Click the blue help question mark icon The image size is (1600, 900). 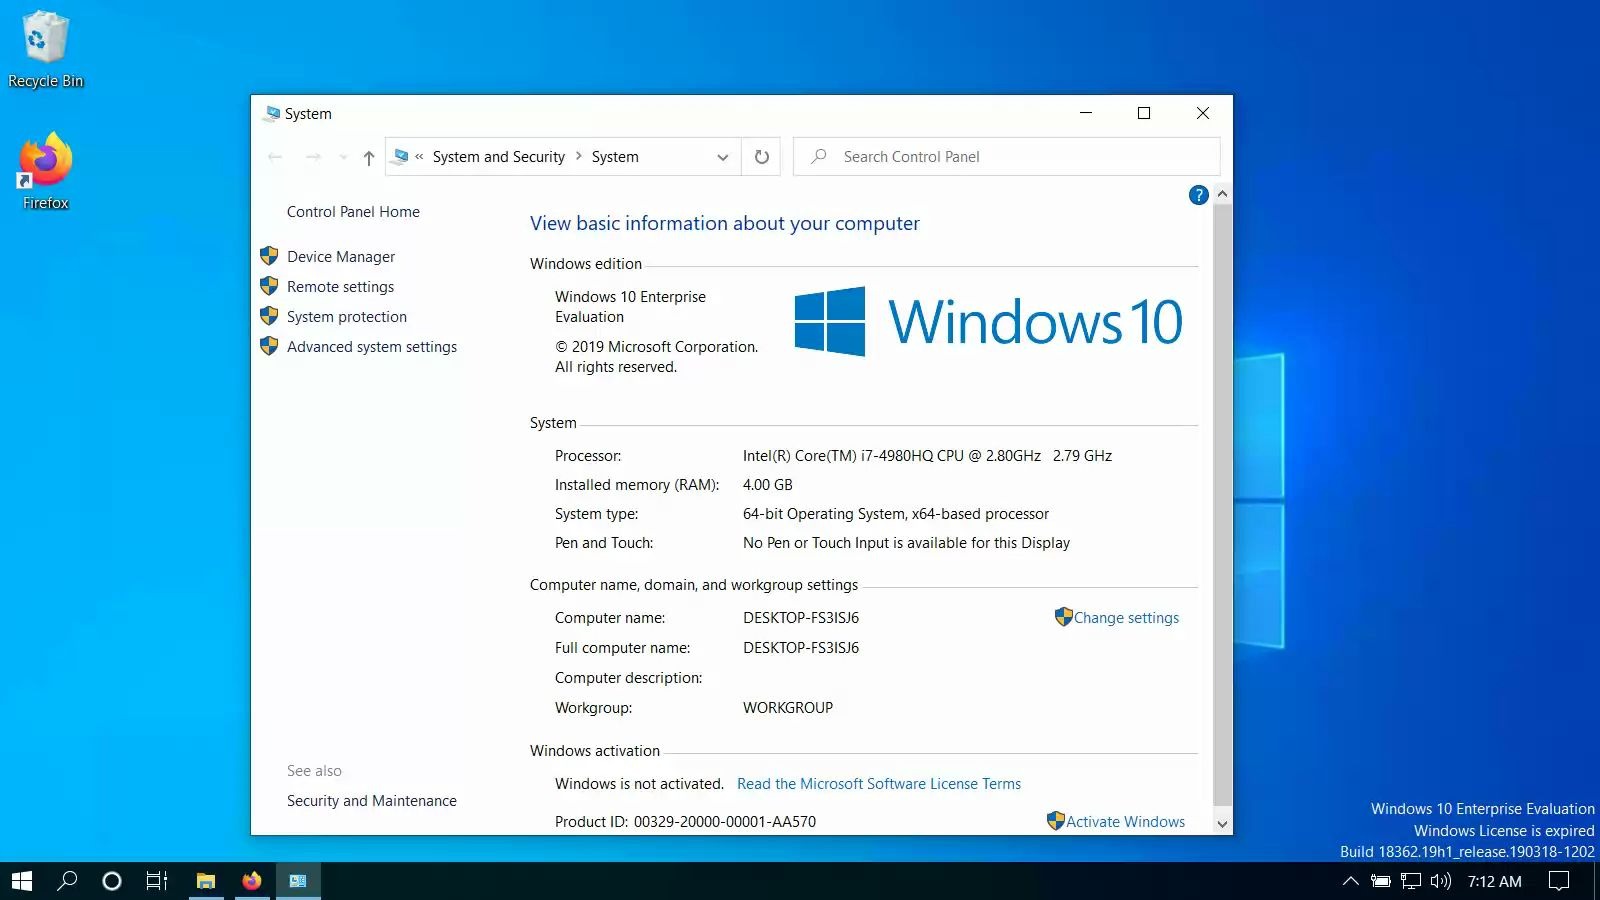pyautogui.click(x=1198, y=195)
